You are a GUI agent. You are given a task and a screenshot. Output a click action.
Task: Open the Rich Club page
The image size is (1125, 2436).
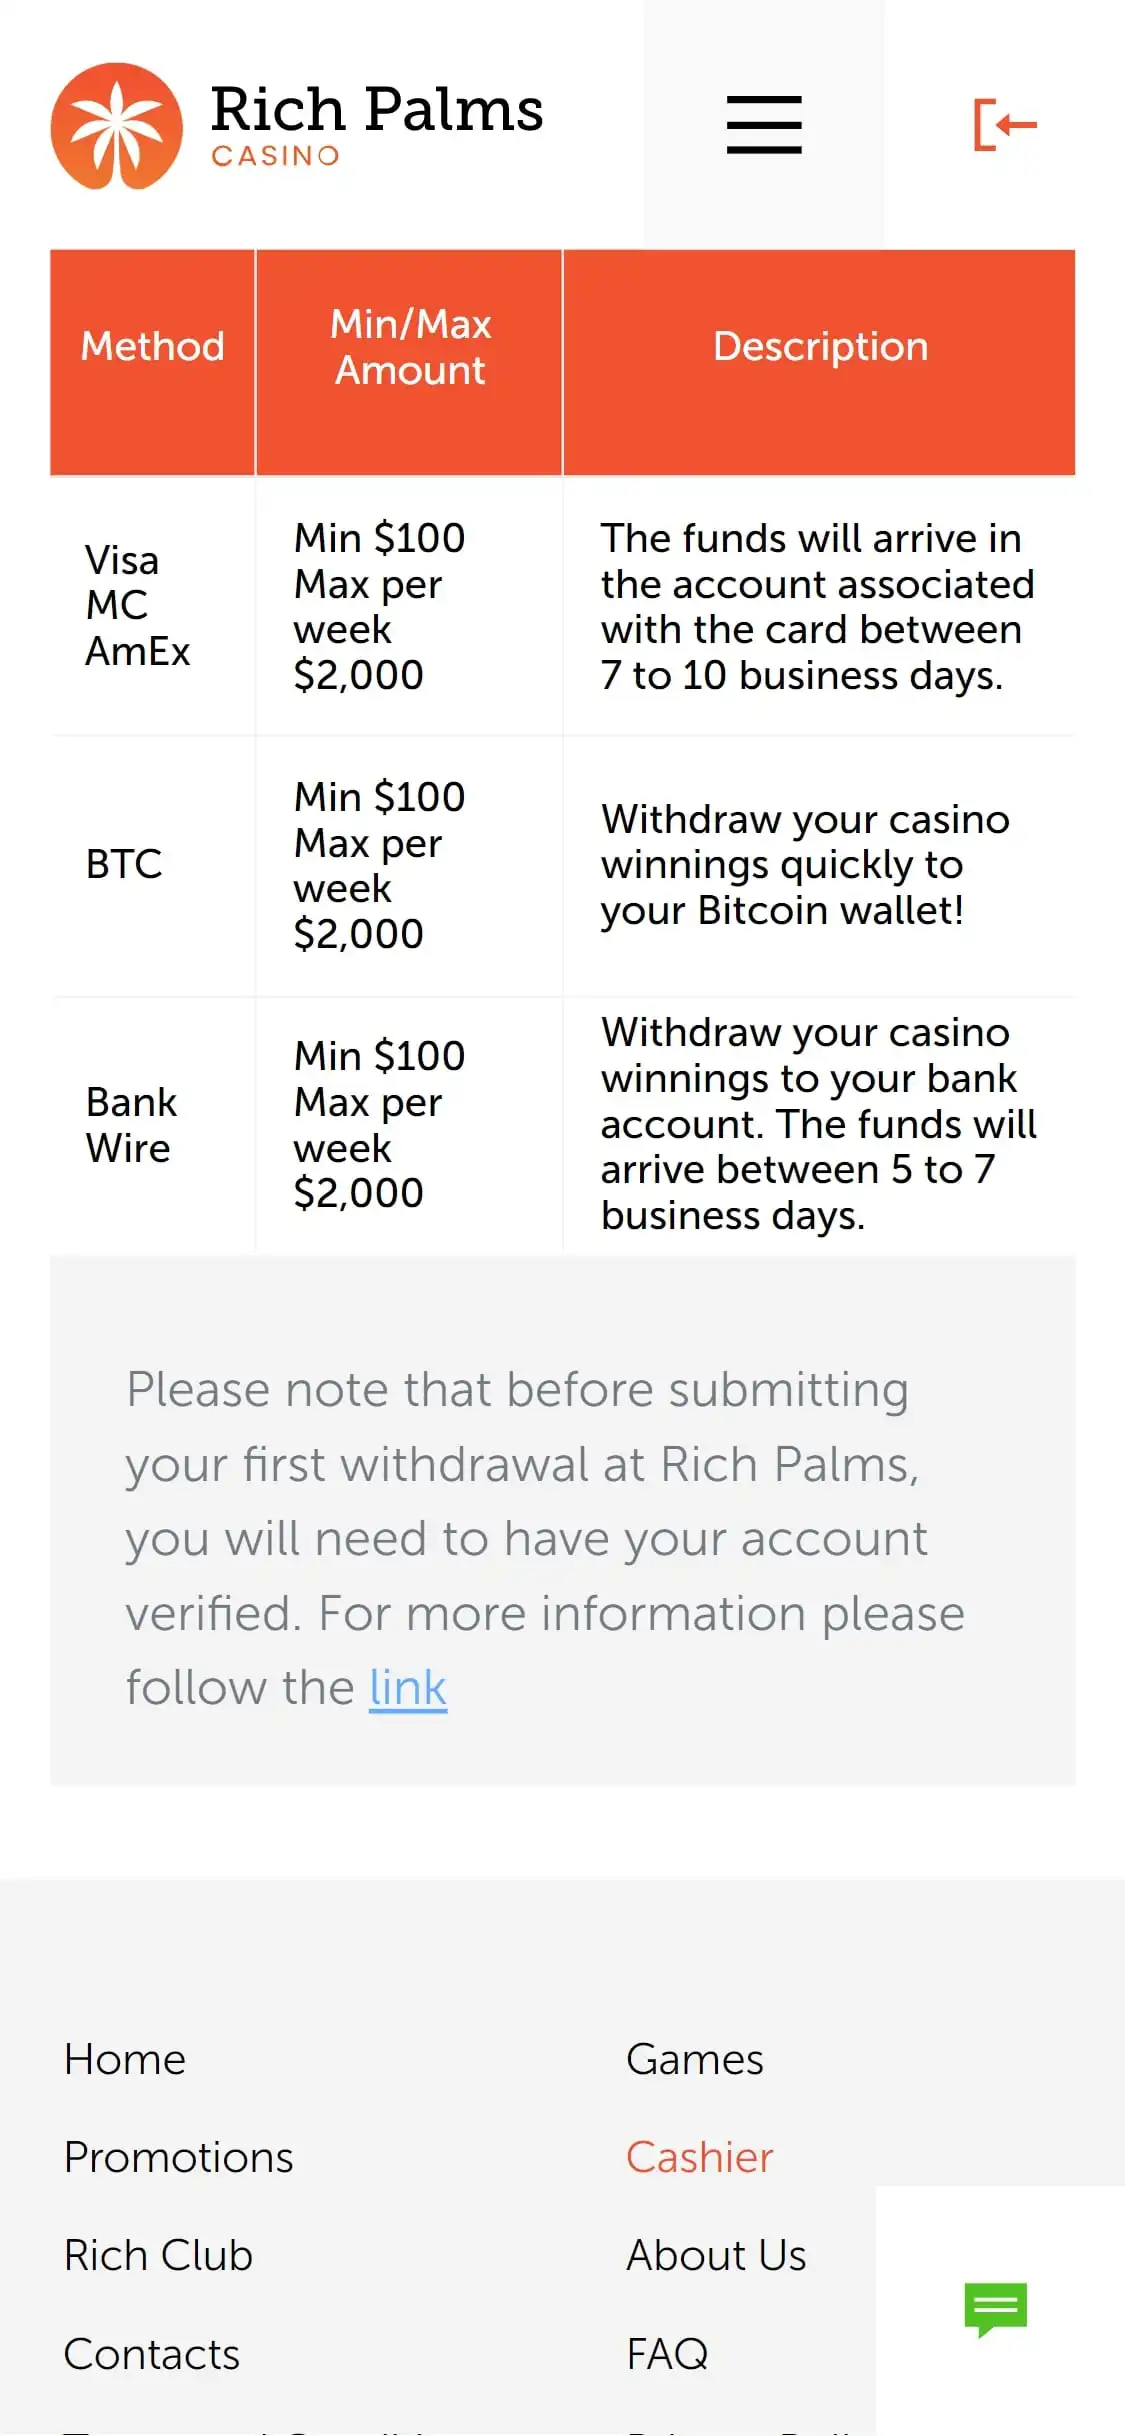[x=158, y=2256]
